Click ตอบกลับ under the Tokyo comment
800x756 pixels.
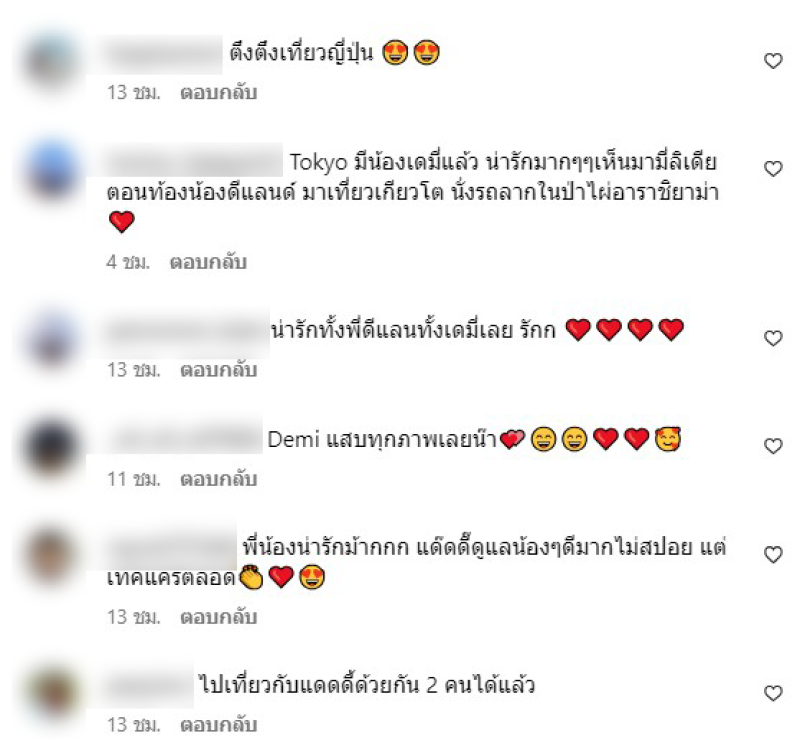coord(208,262)
